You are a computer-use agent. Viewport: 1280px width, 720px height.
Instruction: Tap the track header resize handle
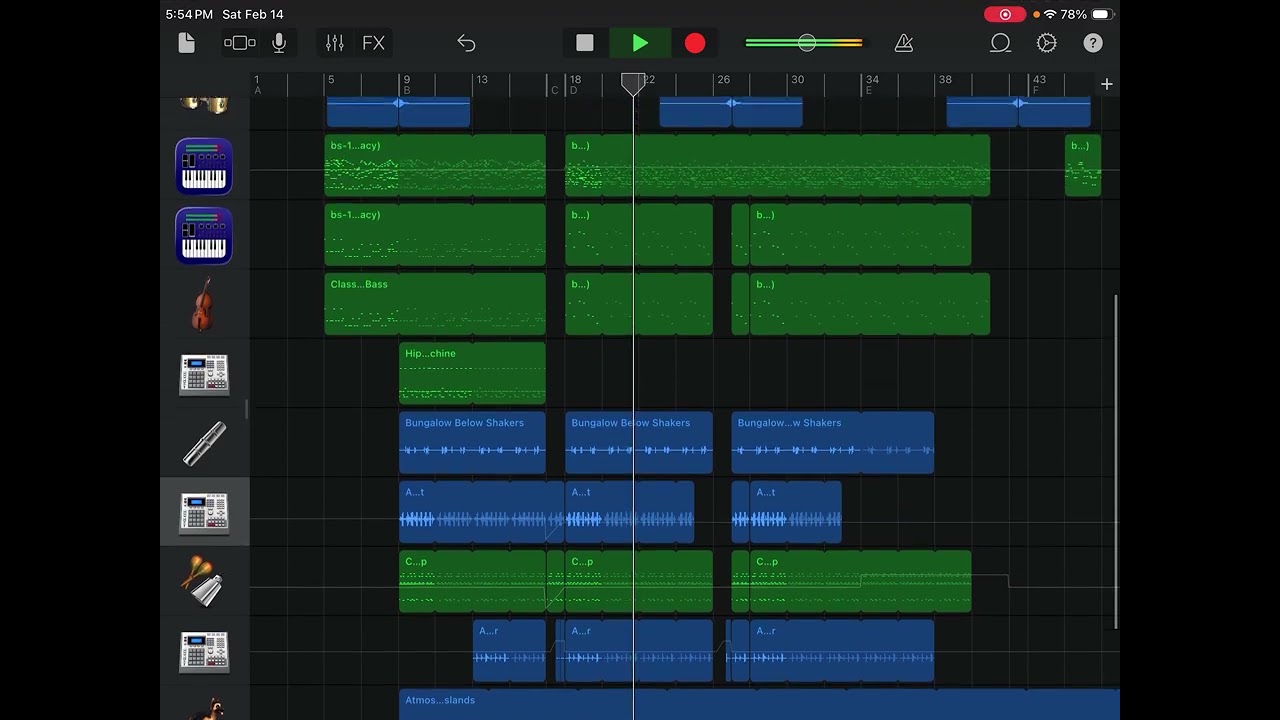click(x=246, y=409)
